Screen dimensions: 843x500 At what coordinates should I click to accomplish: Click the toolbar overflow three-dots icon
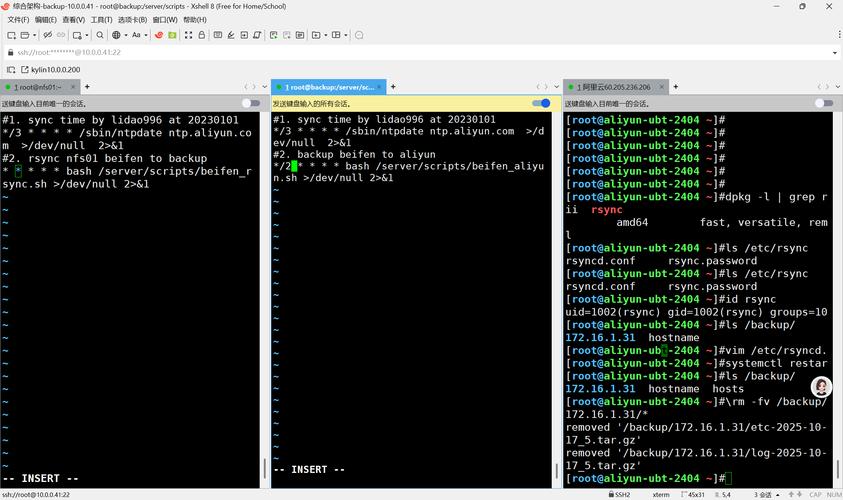839,34
